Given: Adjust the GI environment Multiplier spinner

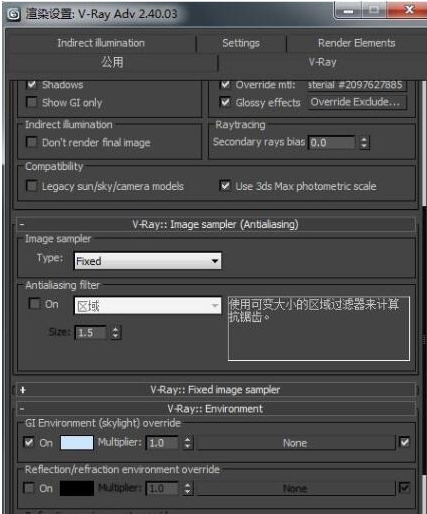Looking at the screenshot, I should click(188, 443).
